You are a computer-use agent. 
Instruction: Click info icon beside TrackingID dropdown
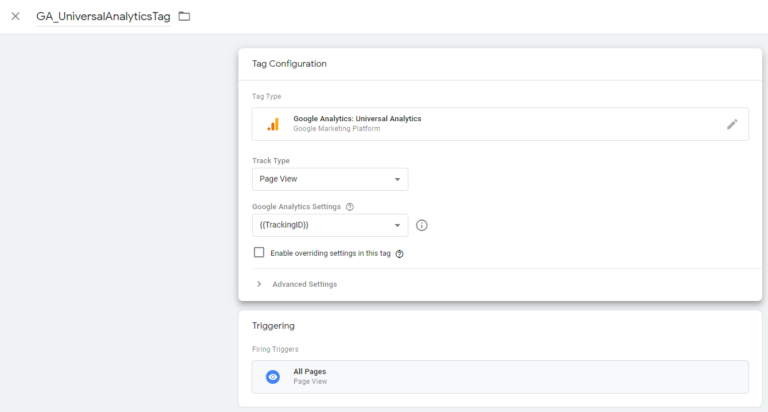click(421, 225)
